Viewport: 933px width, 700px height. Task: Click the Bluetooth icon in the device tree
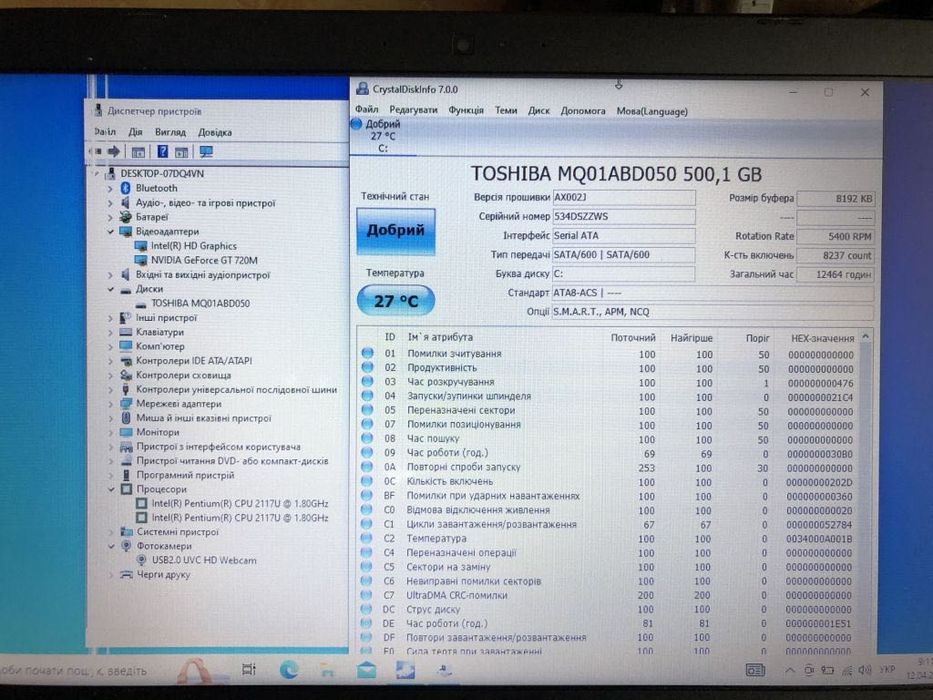[126, 188]
